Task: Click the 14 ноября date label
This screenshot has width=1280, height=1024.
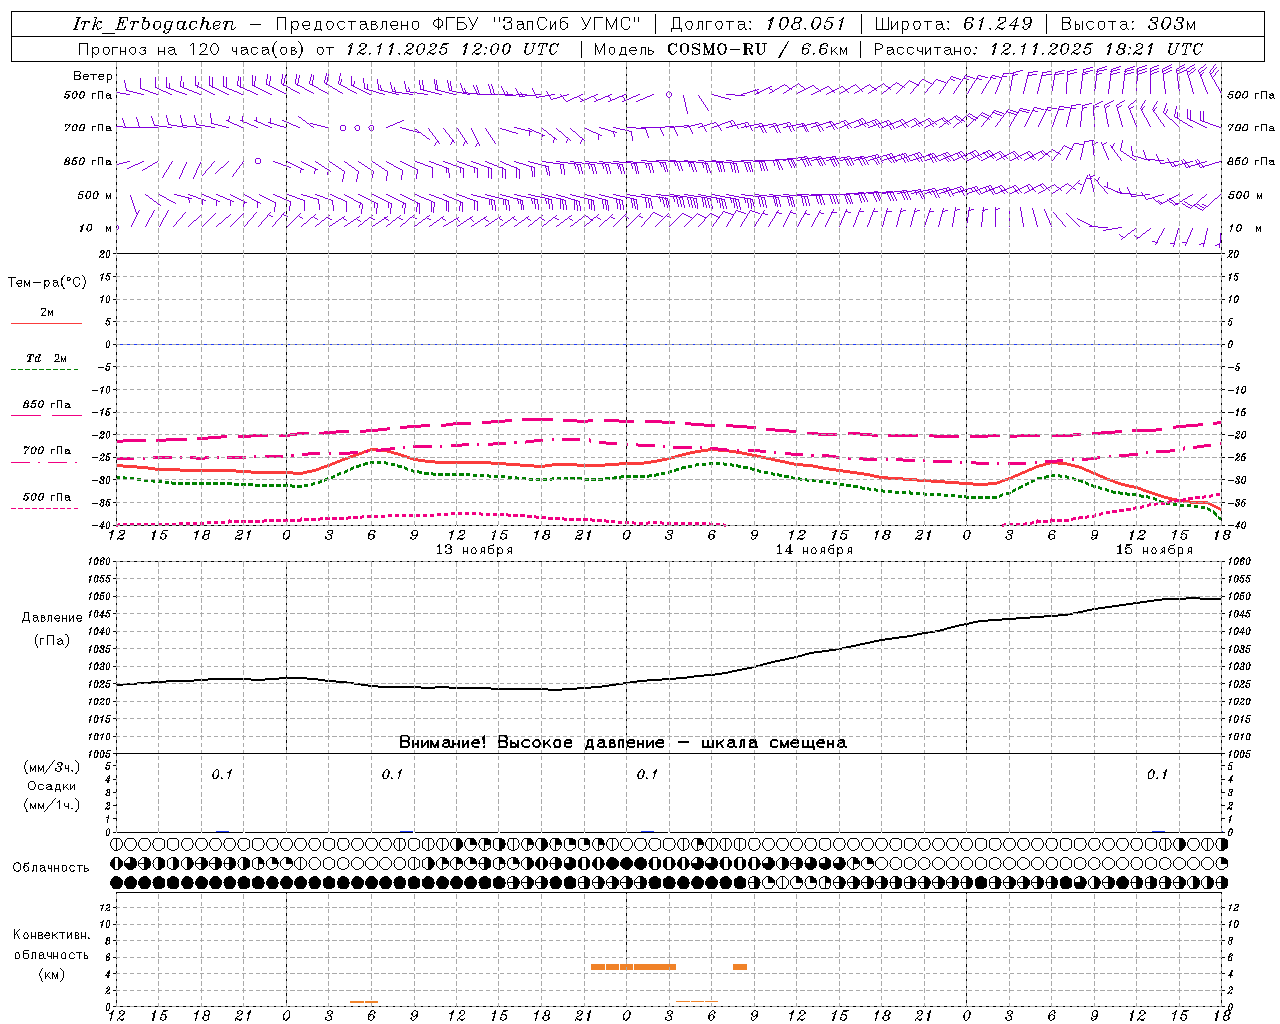Action: click(x=814, y=550)
